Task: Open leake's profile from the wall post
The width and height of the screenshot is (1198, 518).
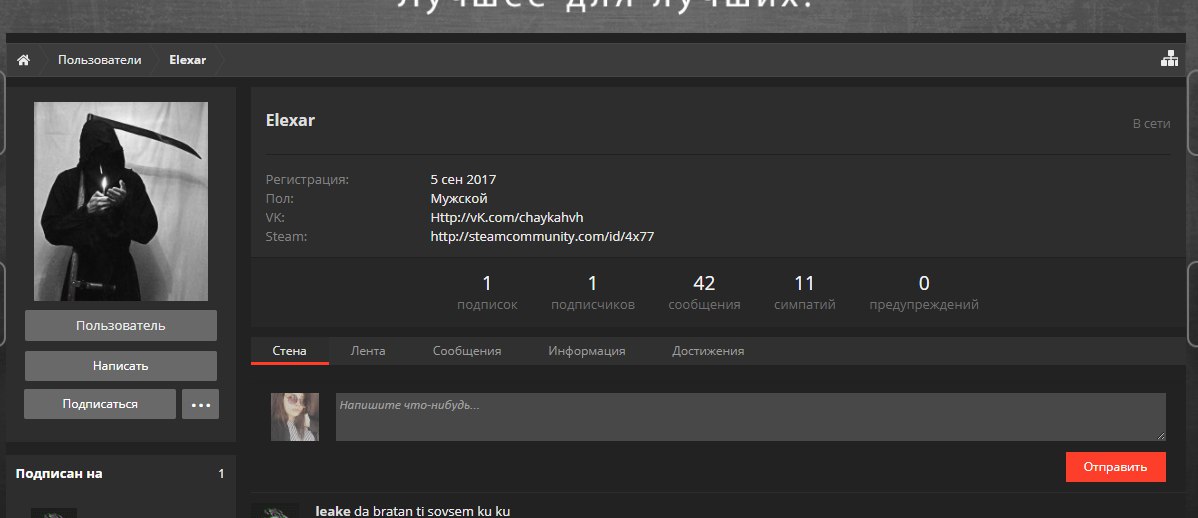Action: 332,511
